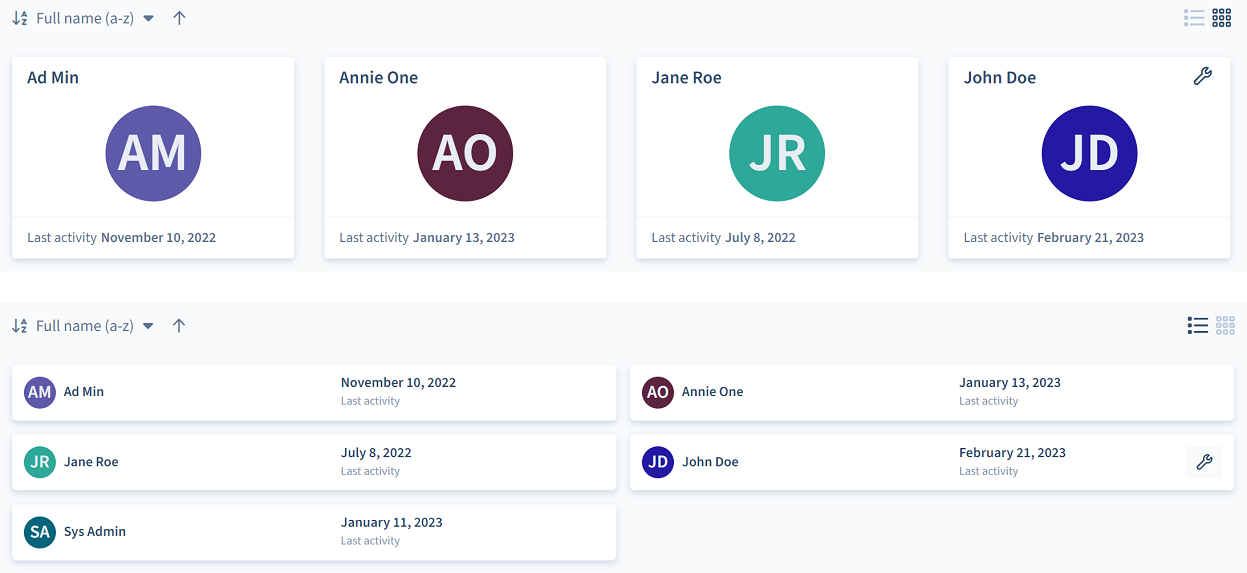Click the lower sort A-Z icon
This screenshot has width=1247, height=573.
click(x=20, y=326)
